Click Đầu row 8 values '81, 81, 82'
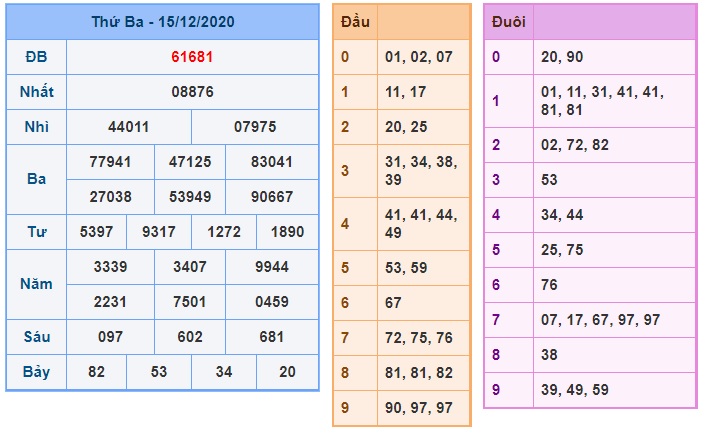 point(419,373)
